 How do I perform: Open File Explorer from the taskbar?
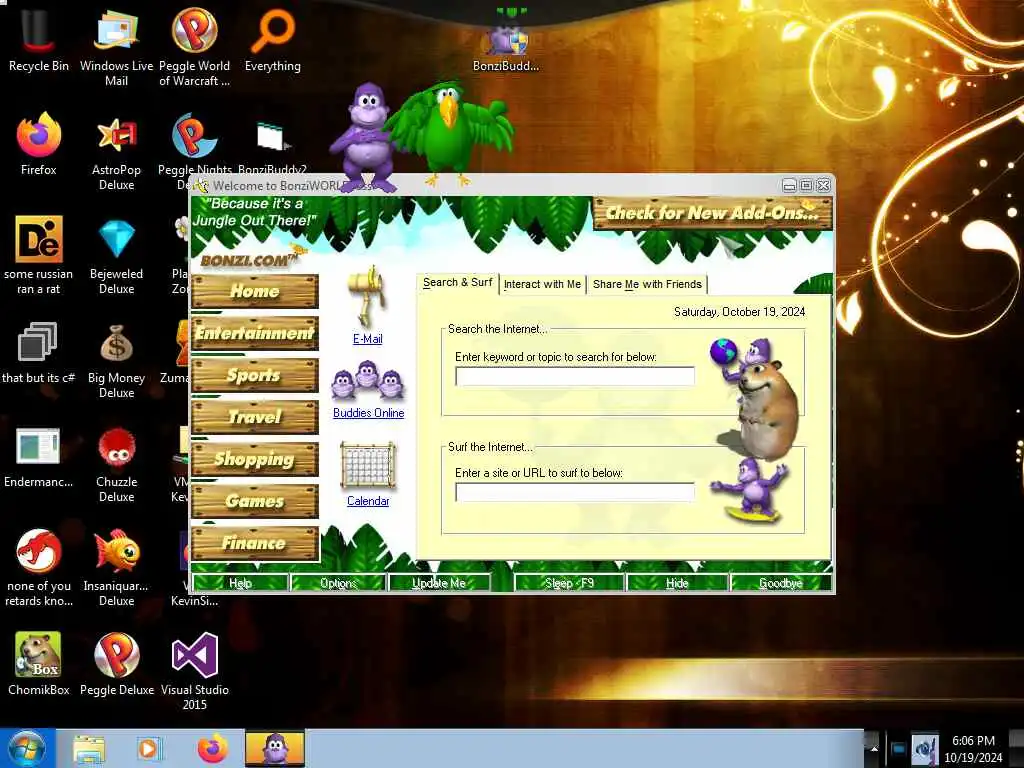(89, 749)
